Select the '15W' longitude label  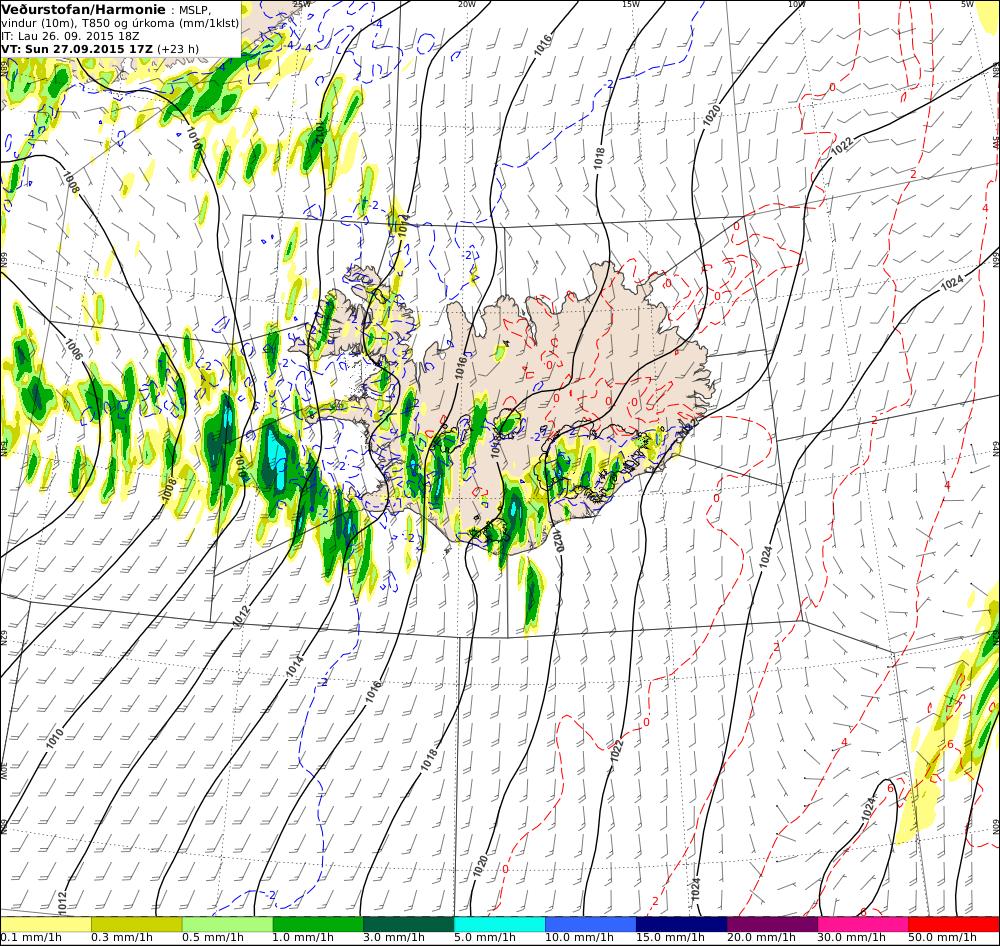click(x=630, y=4)
